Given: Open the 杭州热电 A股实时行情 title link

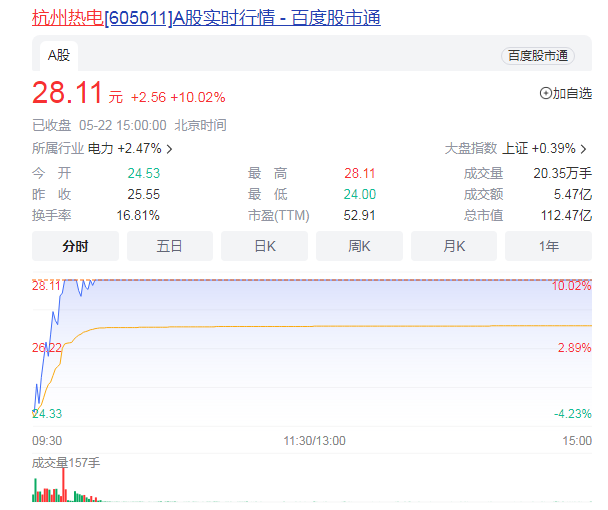Looking at the screenshot, I should (x=206, y=18).
